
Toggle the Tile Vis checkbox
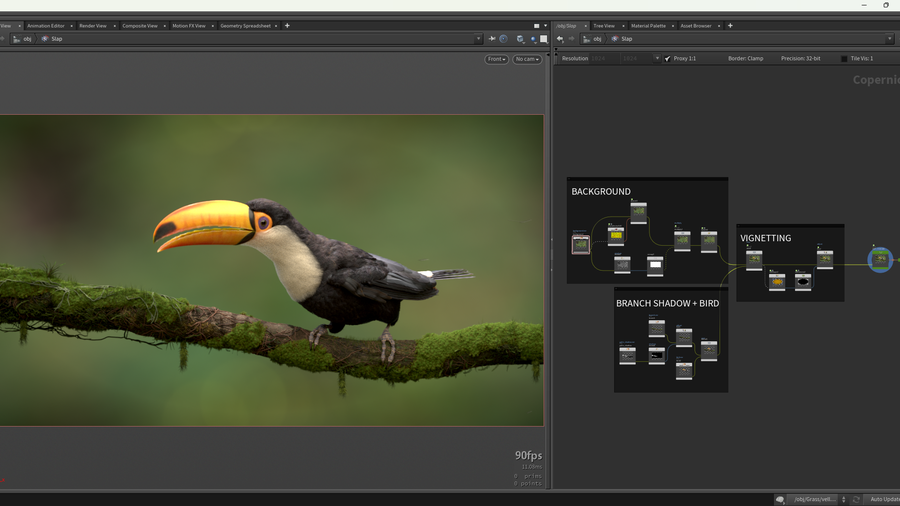point(844,59)
